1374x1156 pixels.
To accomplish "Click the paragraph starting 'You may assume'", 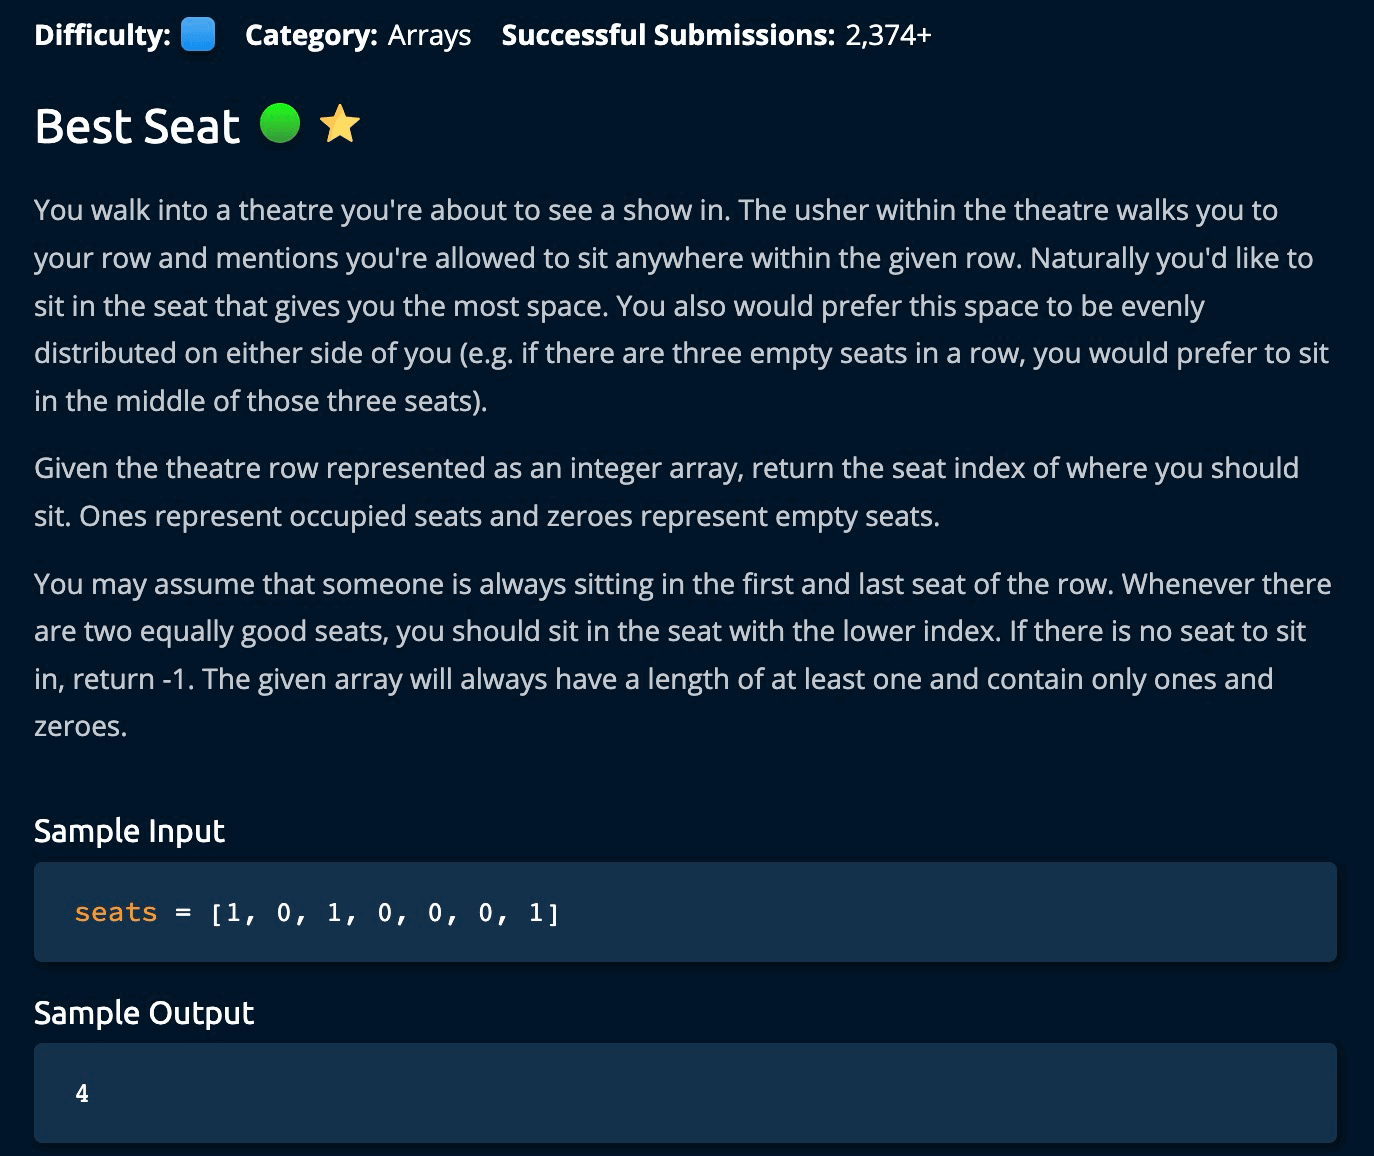I will [x=680, y=632].
